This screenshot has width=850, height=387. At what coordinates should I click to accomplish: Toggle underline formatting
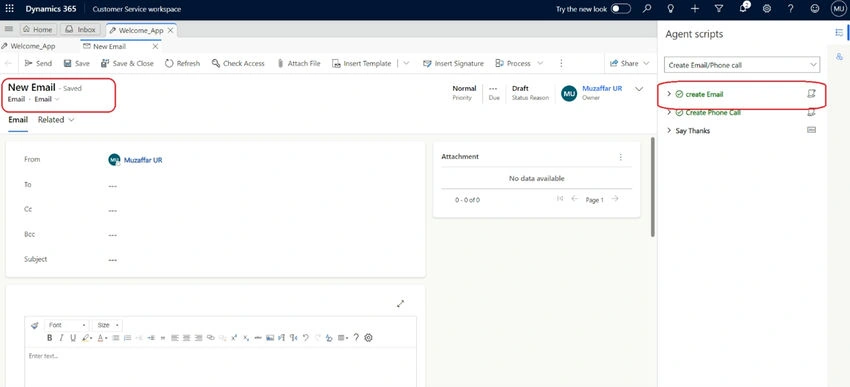click(73, 338)
